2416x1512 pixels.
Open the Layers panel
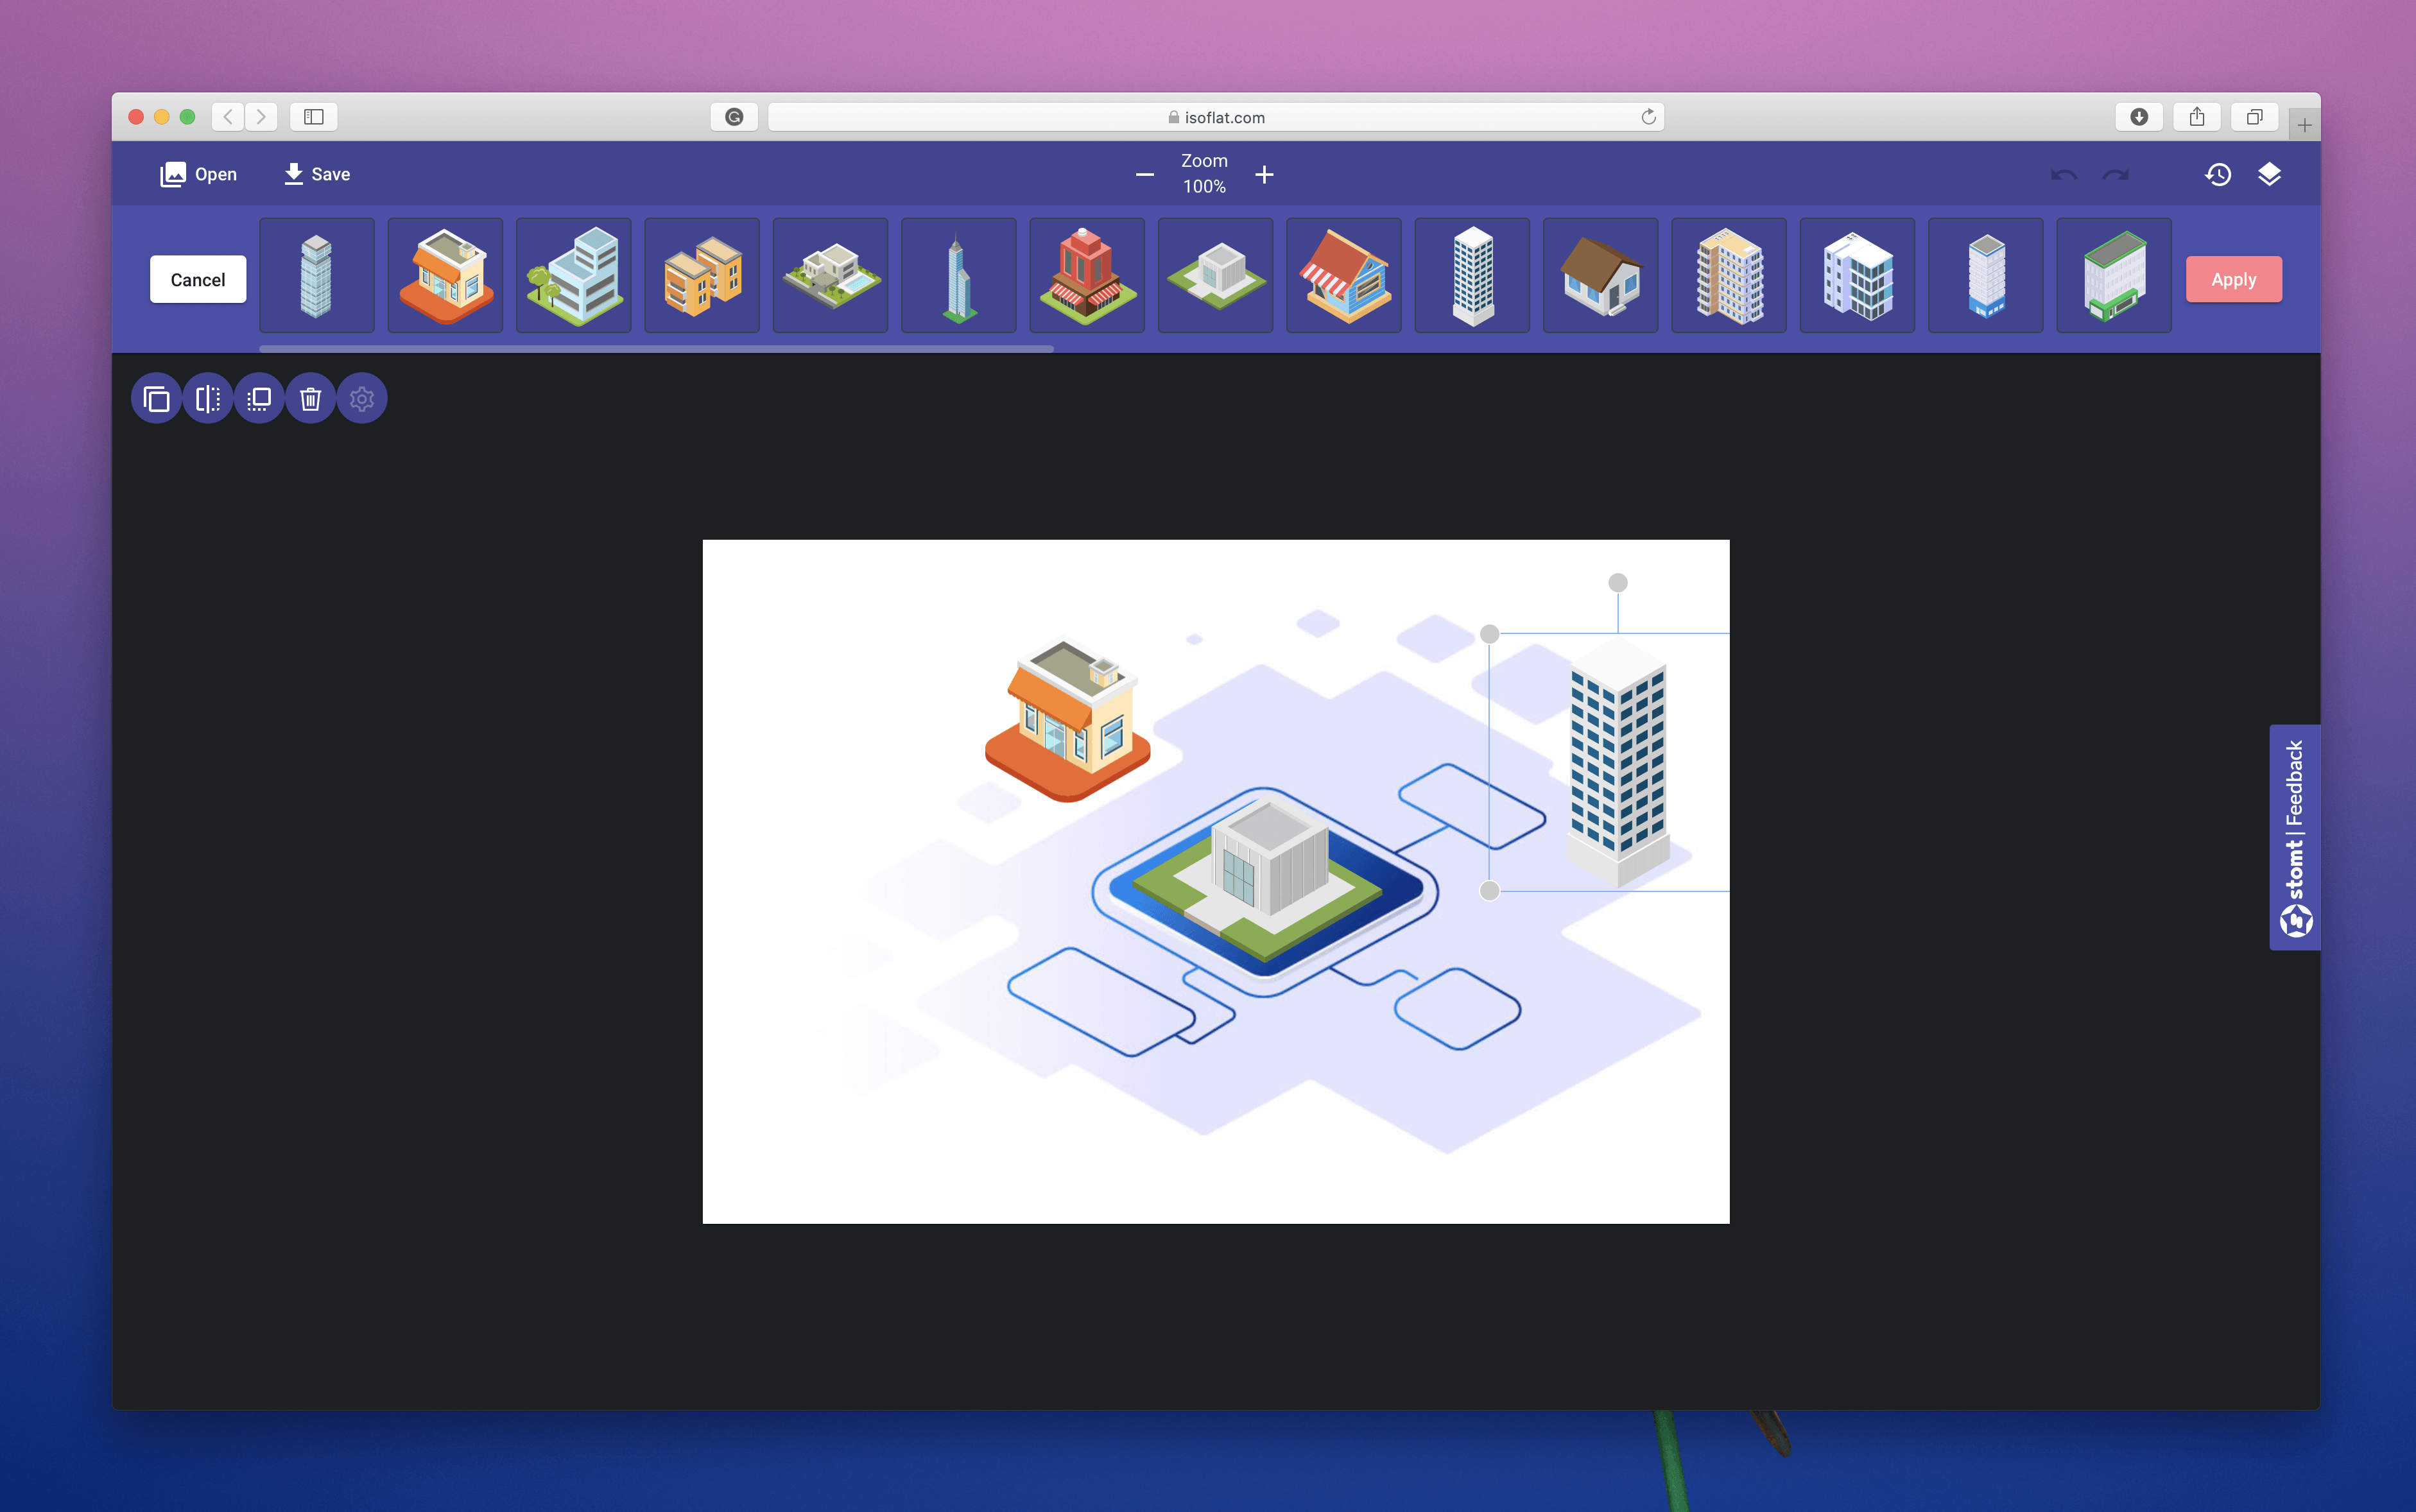[2271, 174]
